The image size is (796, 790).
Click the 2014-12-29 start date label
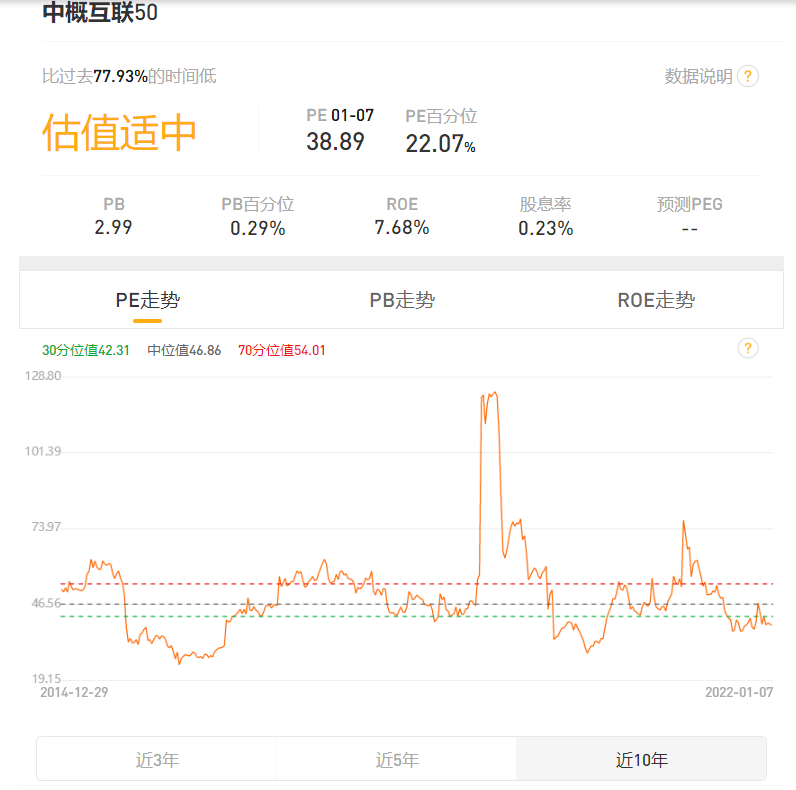74,693
